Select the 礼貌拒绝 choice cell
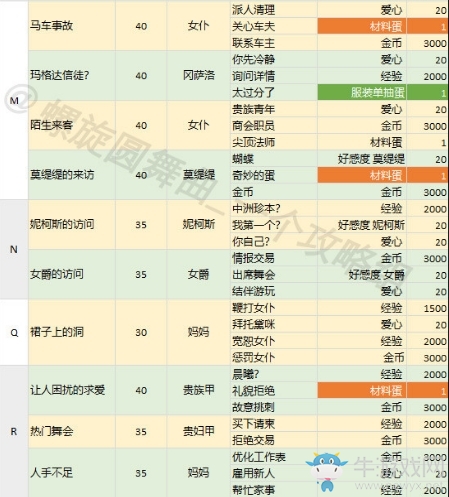 pos(274,390)
